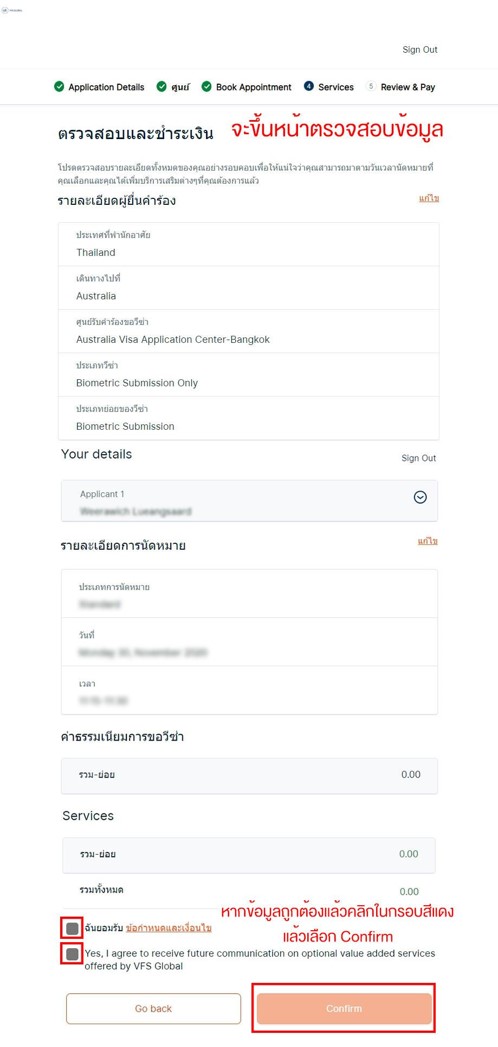Click the Confirm button
Image resolution: width=498 pixels, height=1047 pixels.
[x=344, y=1008]
